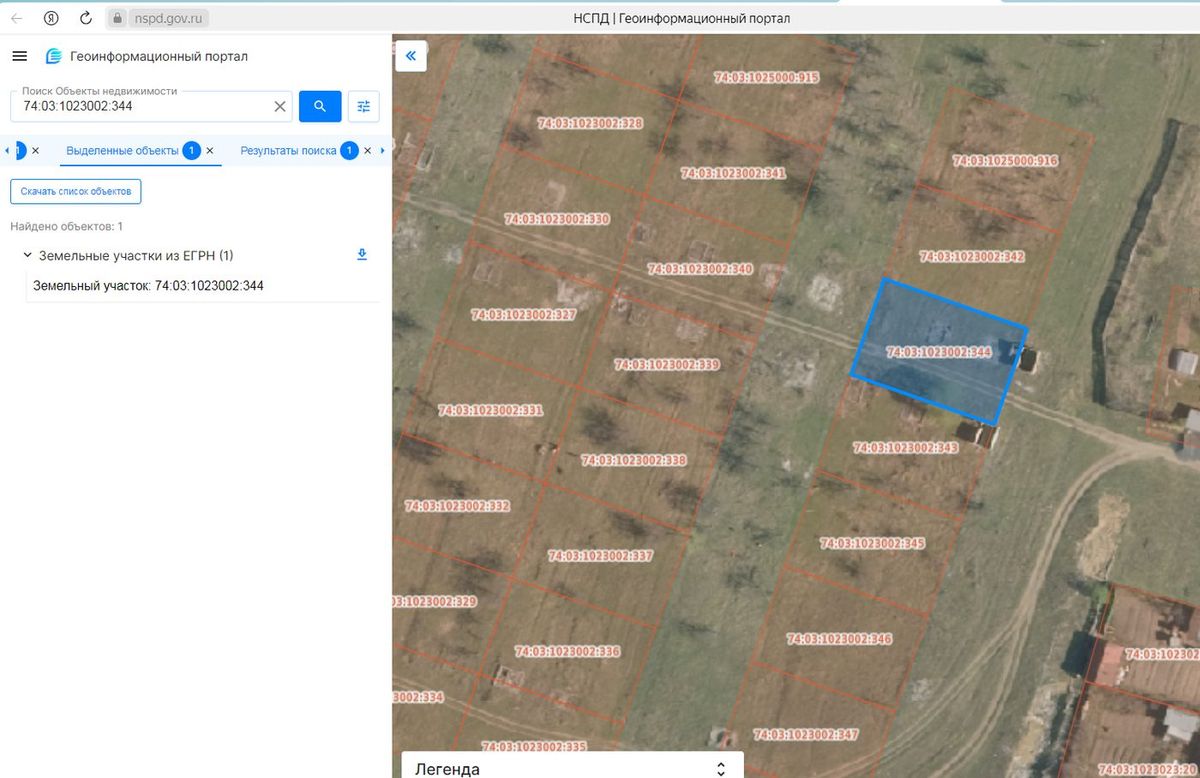Select highlighted parcel 74:03:1023002:344 on map

[x=938, y=352]
